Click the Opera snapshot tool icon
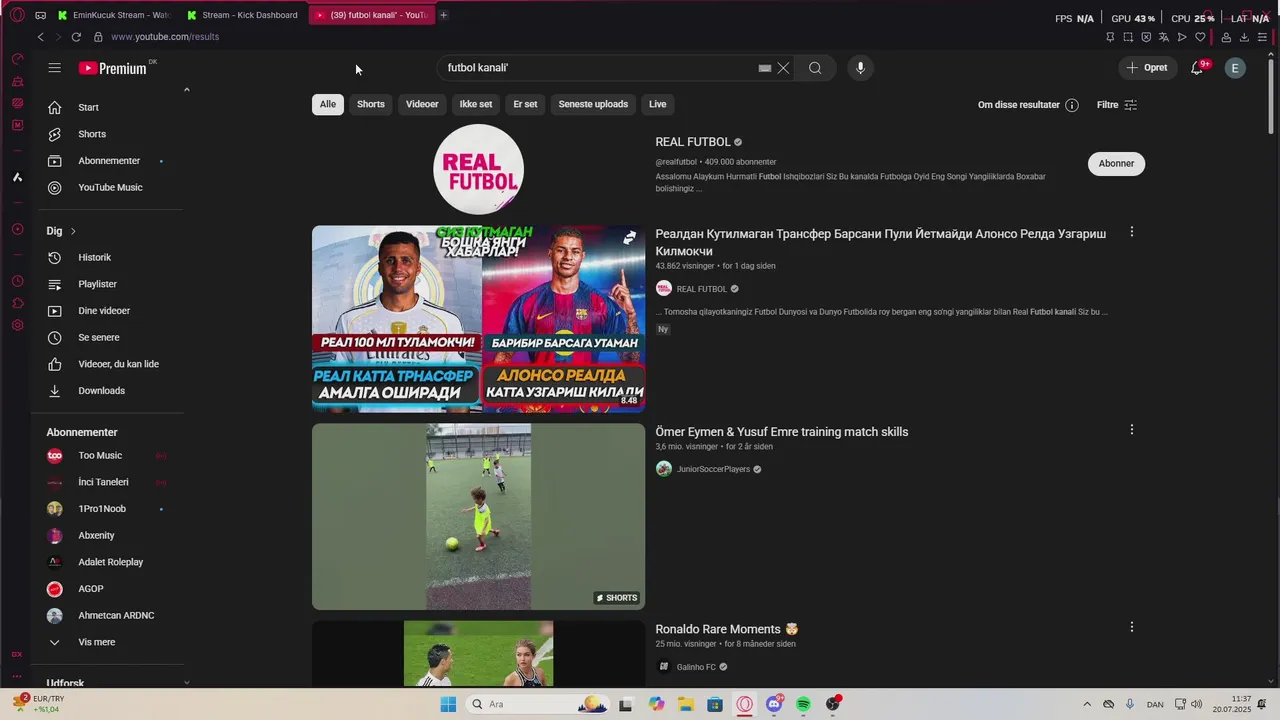This screenshot has width=1280, height=720. click(x=1128, y=37)
